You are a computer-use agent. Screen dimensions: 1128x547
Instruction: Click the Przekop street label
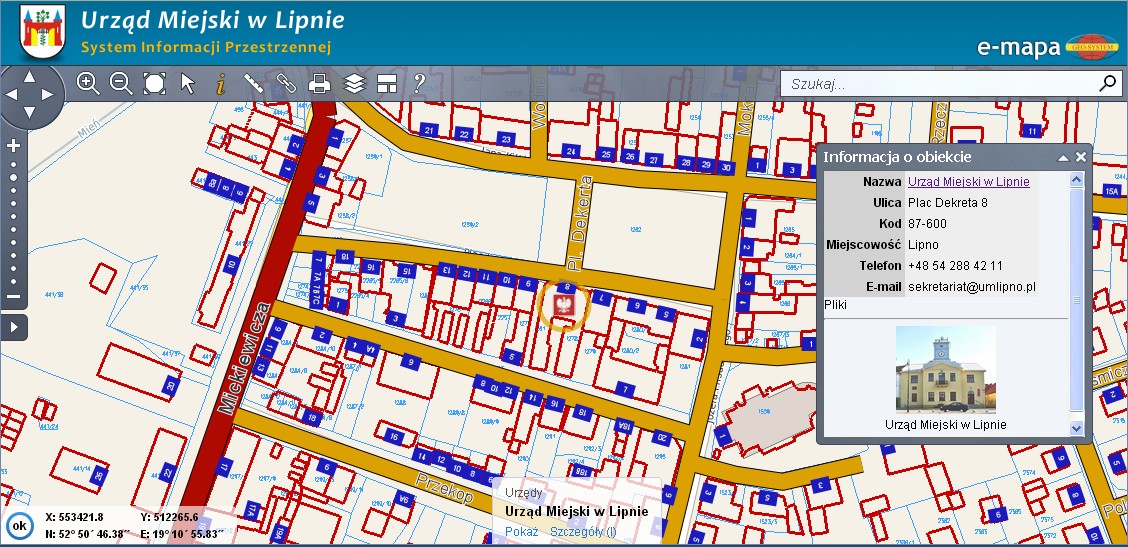coord(444,488)
